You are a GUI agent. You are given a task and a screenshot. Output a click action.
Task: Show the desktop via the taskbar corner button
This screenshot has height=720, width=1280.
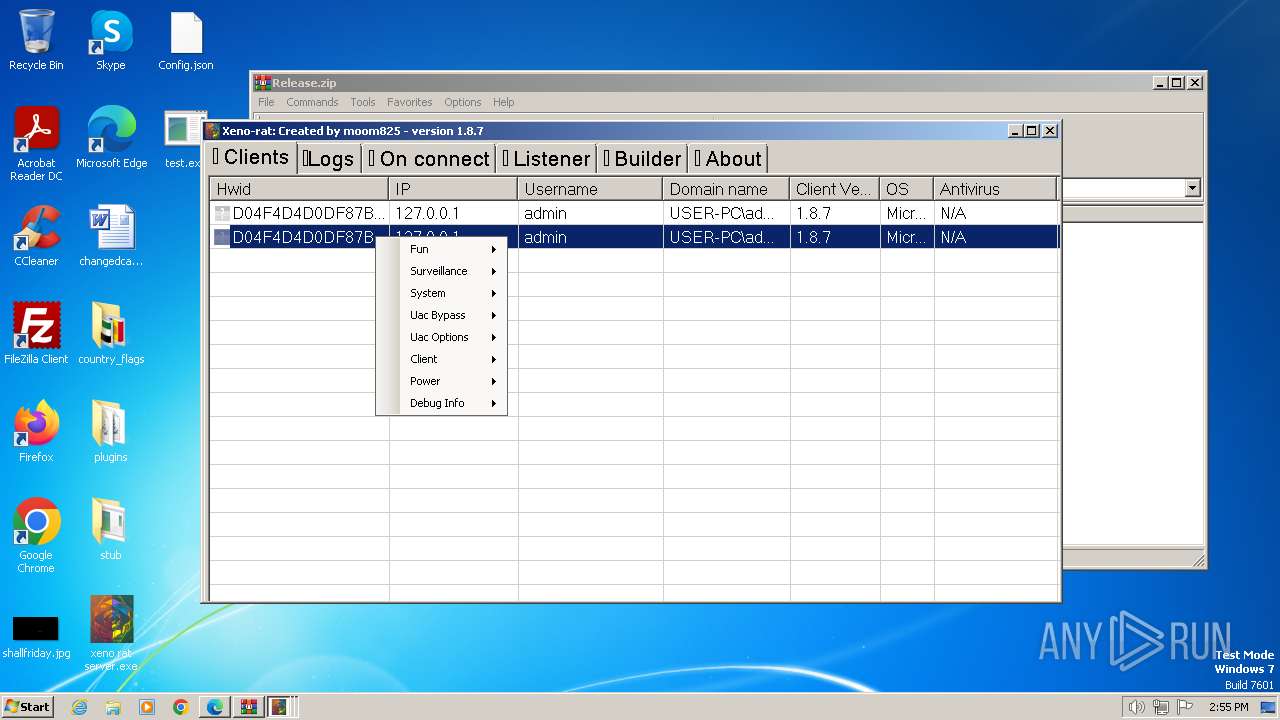(1268, 707)
